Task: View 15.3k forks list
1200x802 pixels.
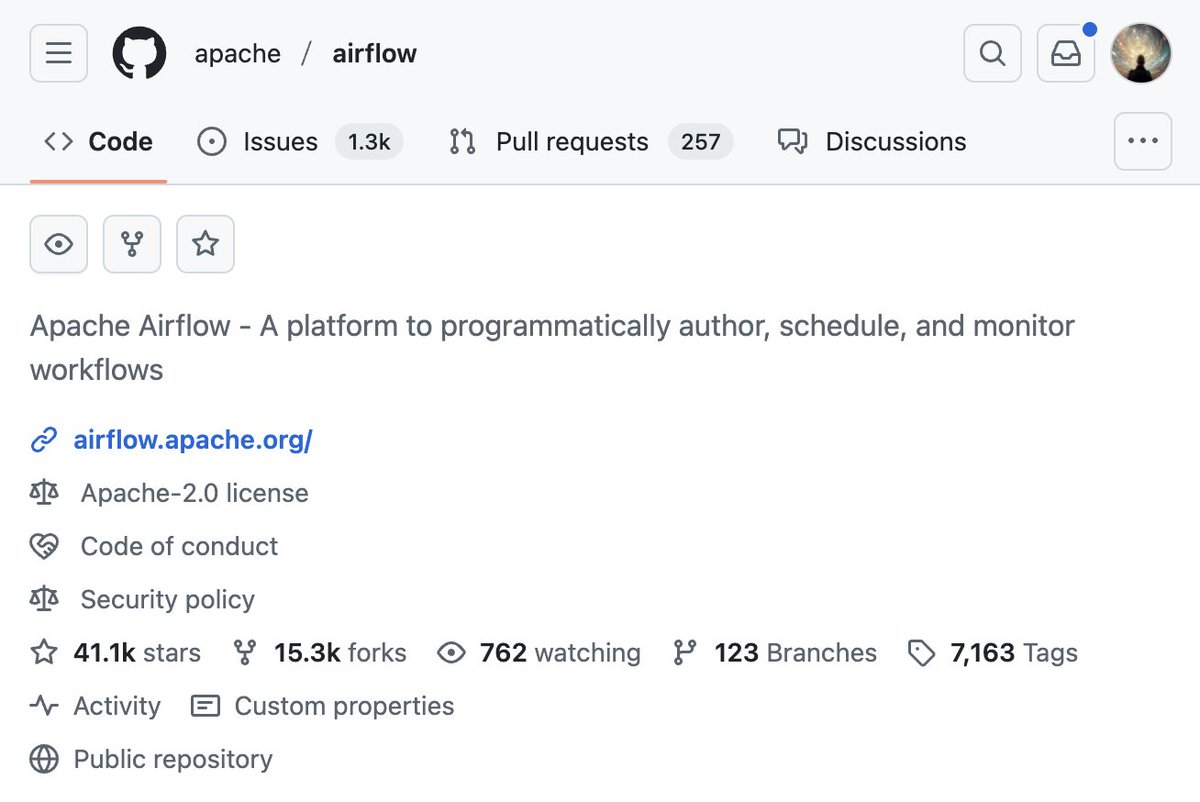Action: (x=340, y=653)
